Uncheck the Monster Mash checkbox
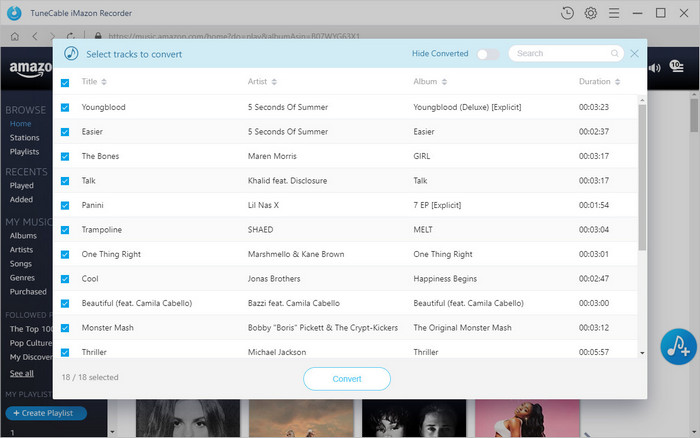This screenshot has height=438, width=700. (x=65, y=329)
